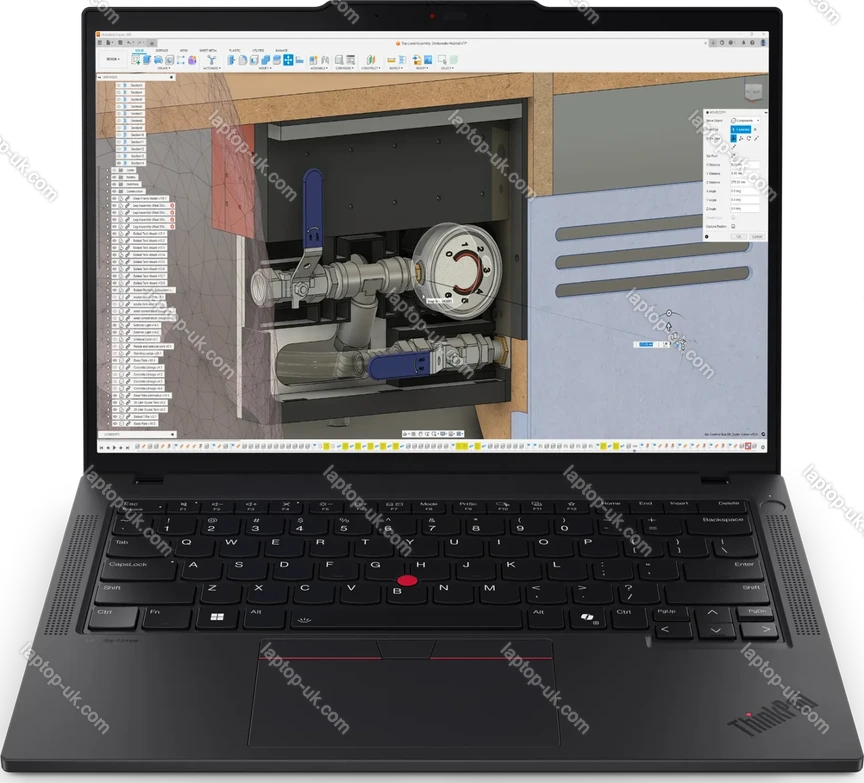Switch to the Surface tab
Image resolution: width=864 pixels, height=783 pixels.
point(162,48)
